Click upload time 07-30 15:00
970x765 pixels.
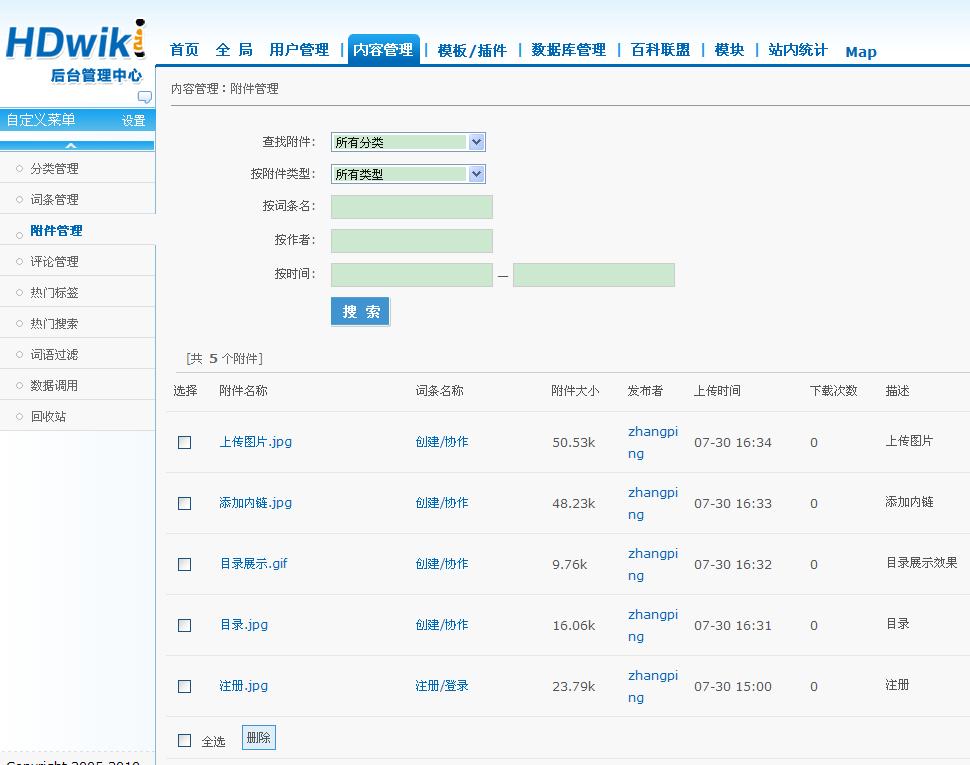tap(733, 686)
